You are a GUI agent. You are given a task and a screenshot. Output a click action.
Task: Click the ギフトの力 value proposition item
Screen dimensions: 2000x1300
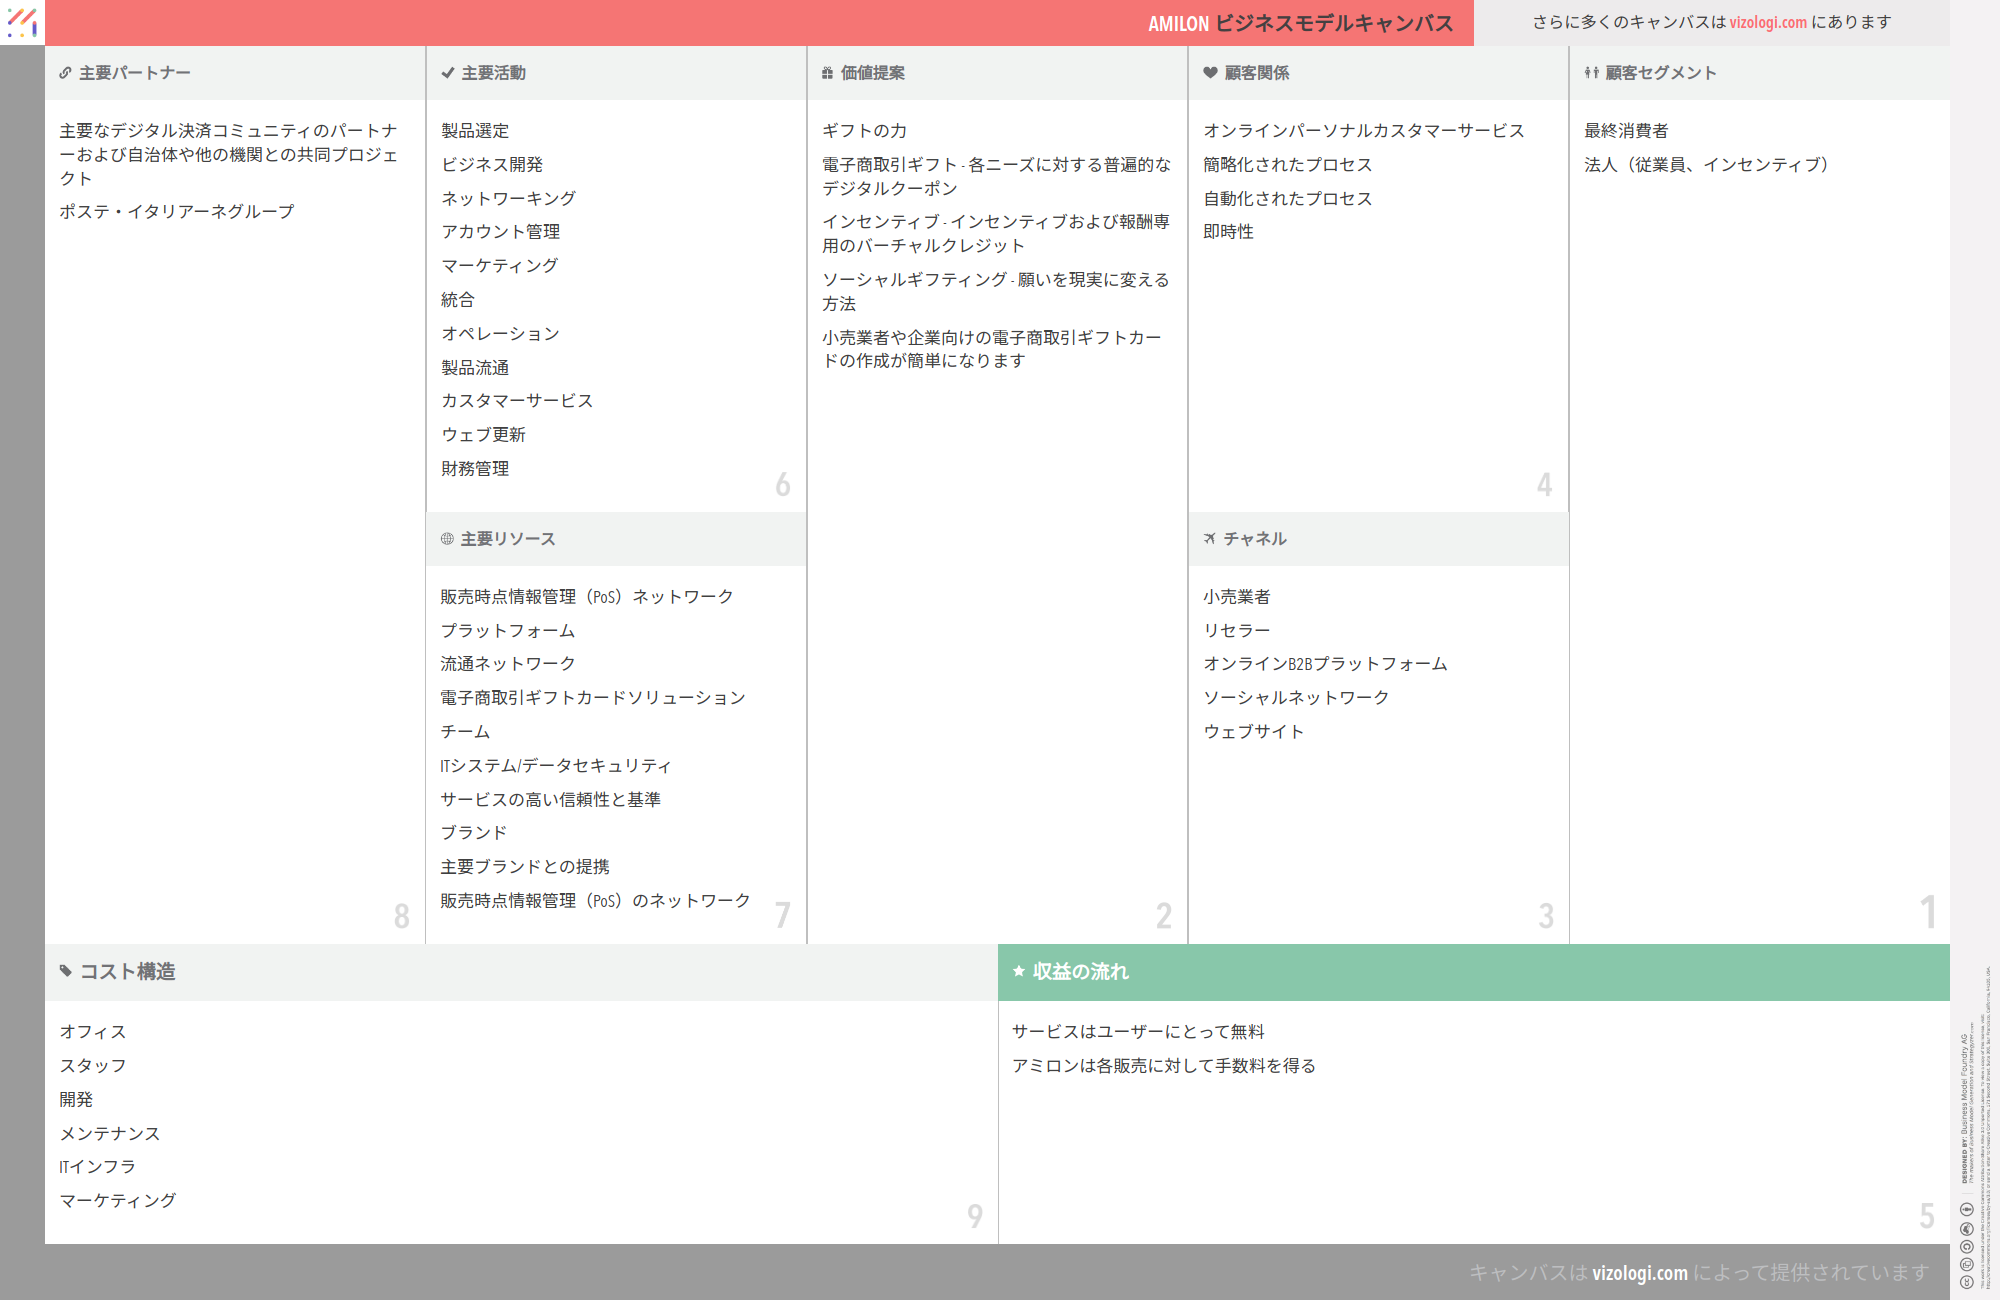[x=864, y=131]
